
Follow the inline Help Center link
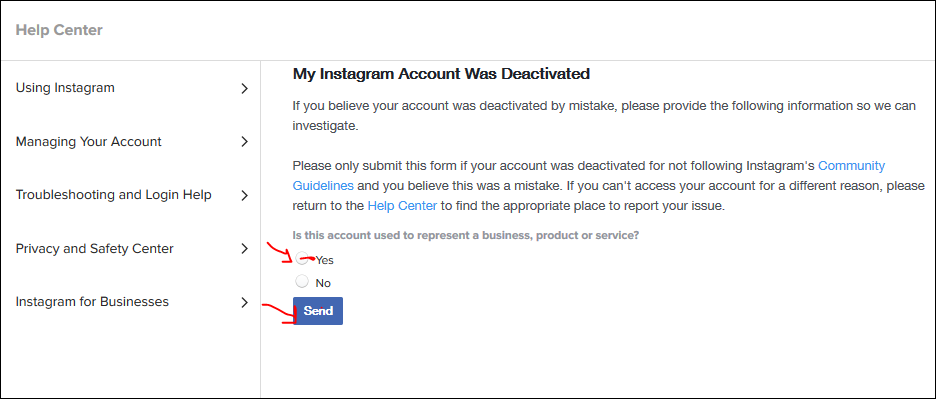tap(402, 206)
